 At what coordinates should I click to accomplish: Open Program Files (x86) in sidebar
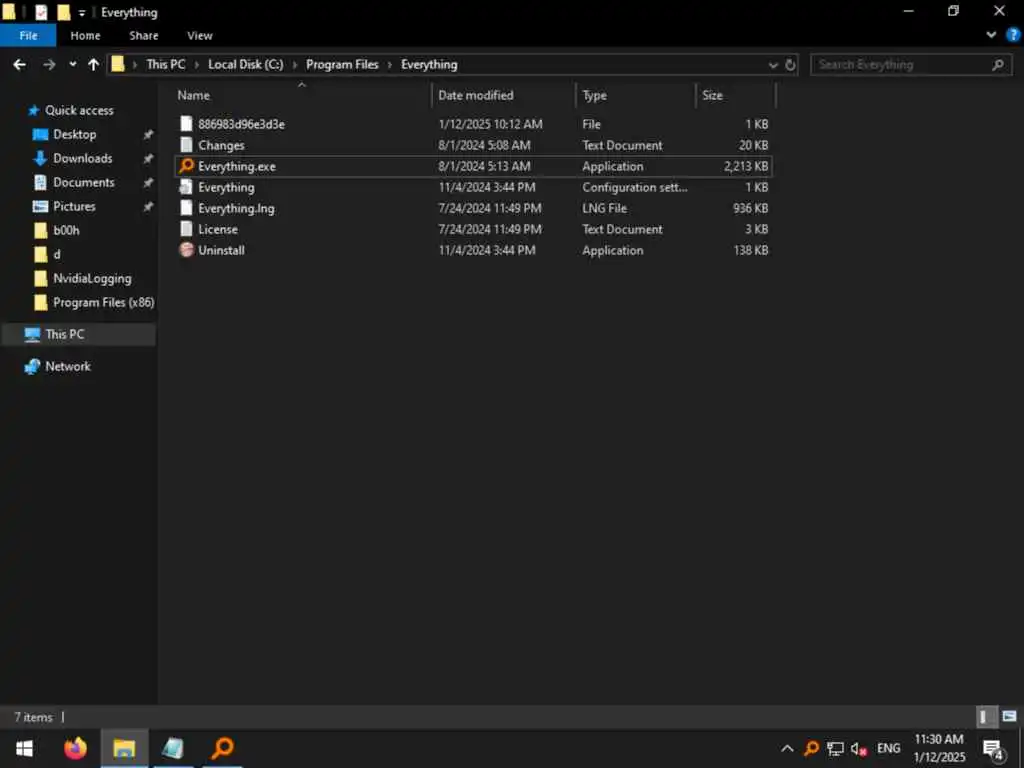tap(103, 303)
